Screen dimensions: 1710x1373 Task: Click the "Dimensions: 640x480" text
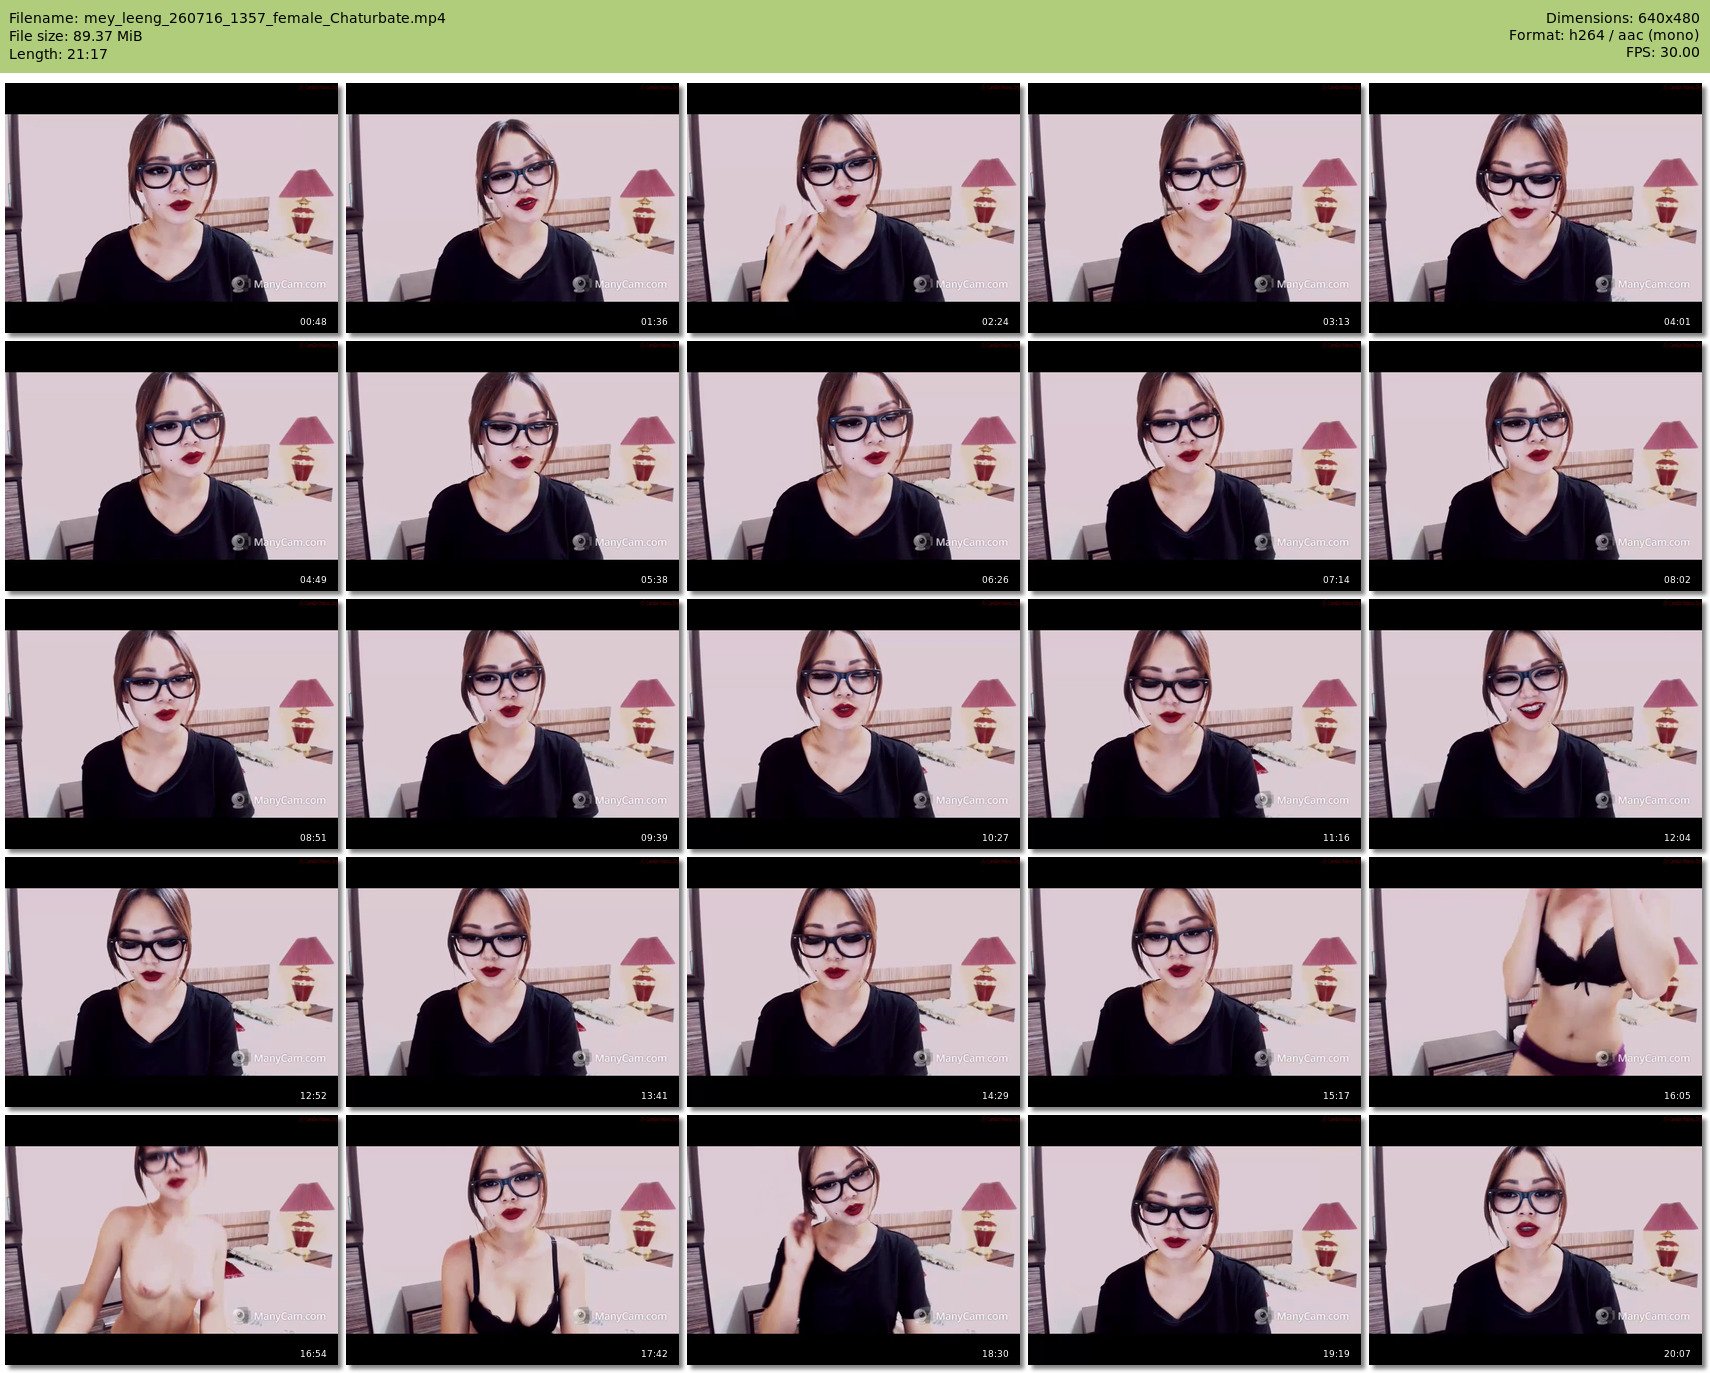[x=1622, y=18]
